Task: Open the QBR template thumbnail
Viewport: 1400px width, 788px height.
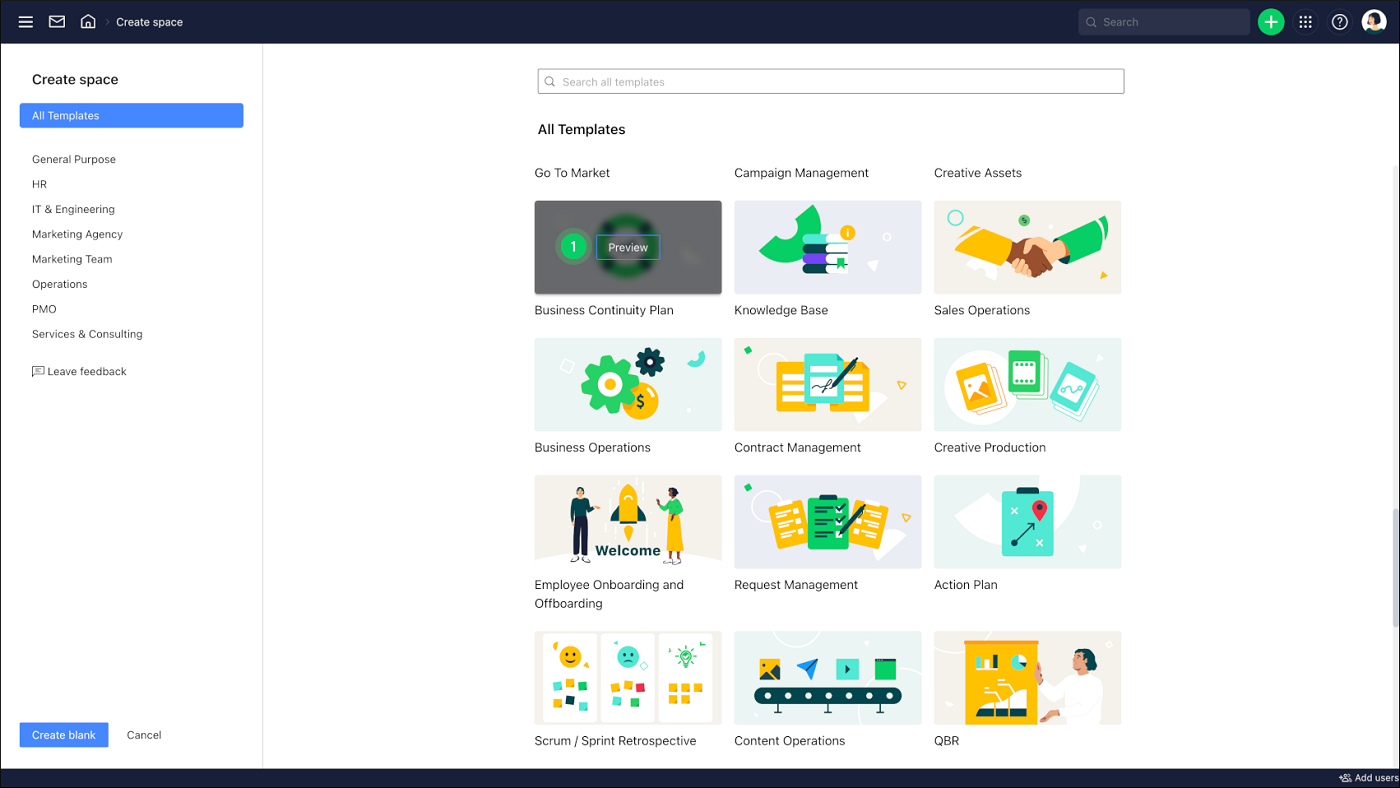Action: coord(1027,677)
